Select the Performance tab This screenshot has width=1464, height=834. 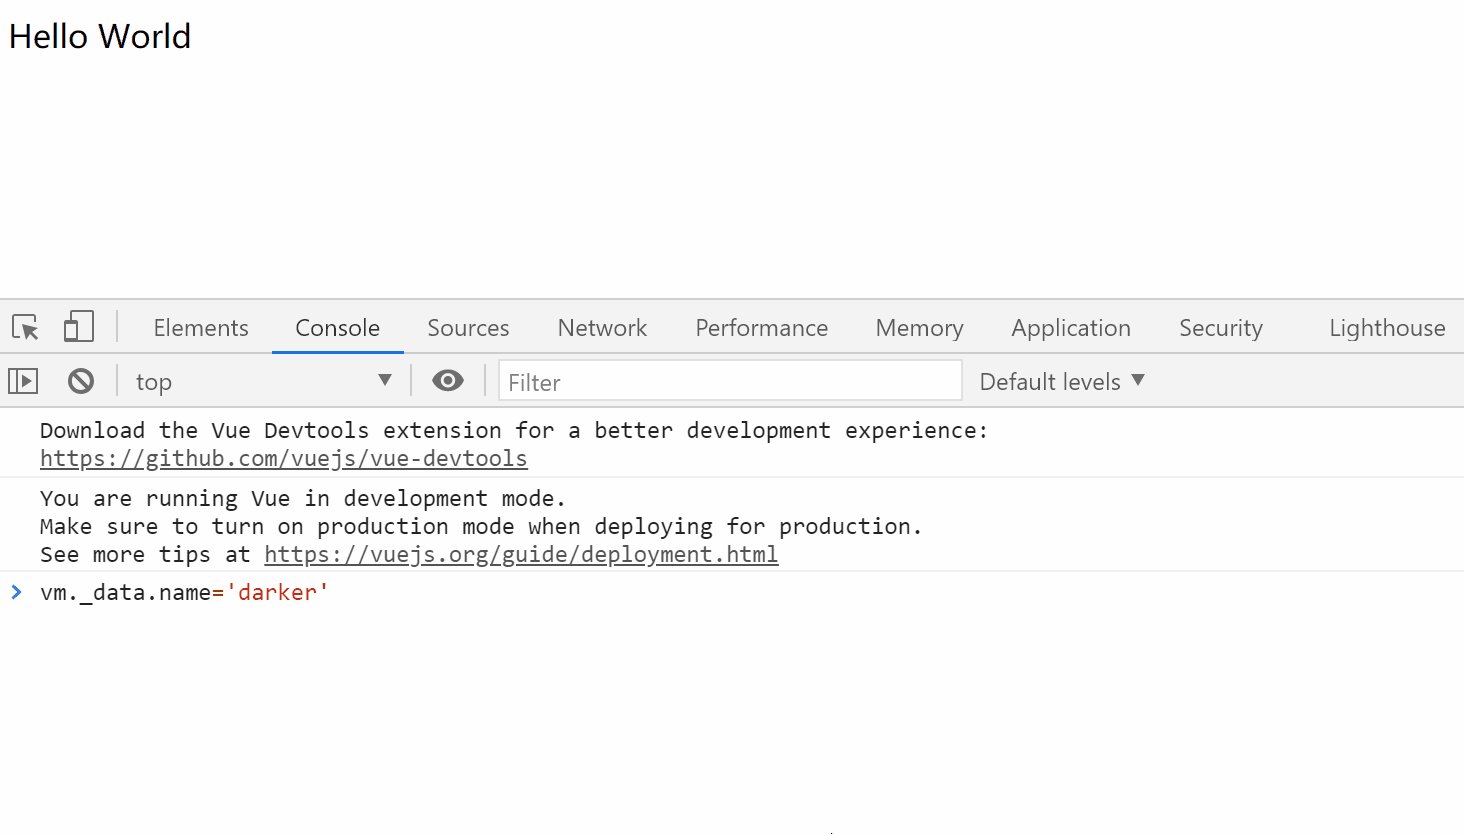point(761,328)
